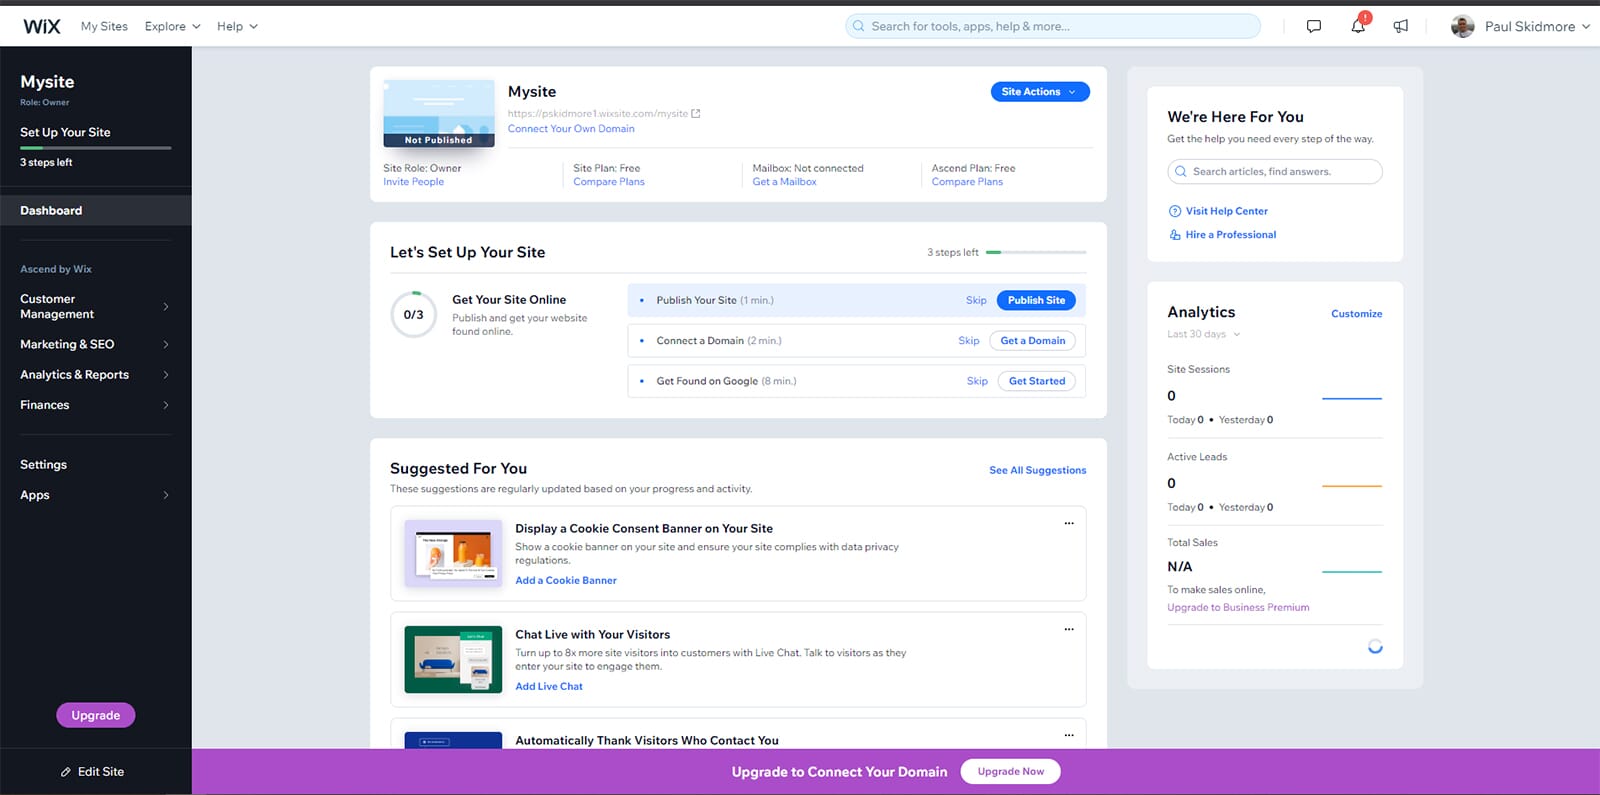Viewport: 1600px width, 795px height.
Task: Click Visit Help Center link
Action: point(1226,211)
